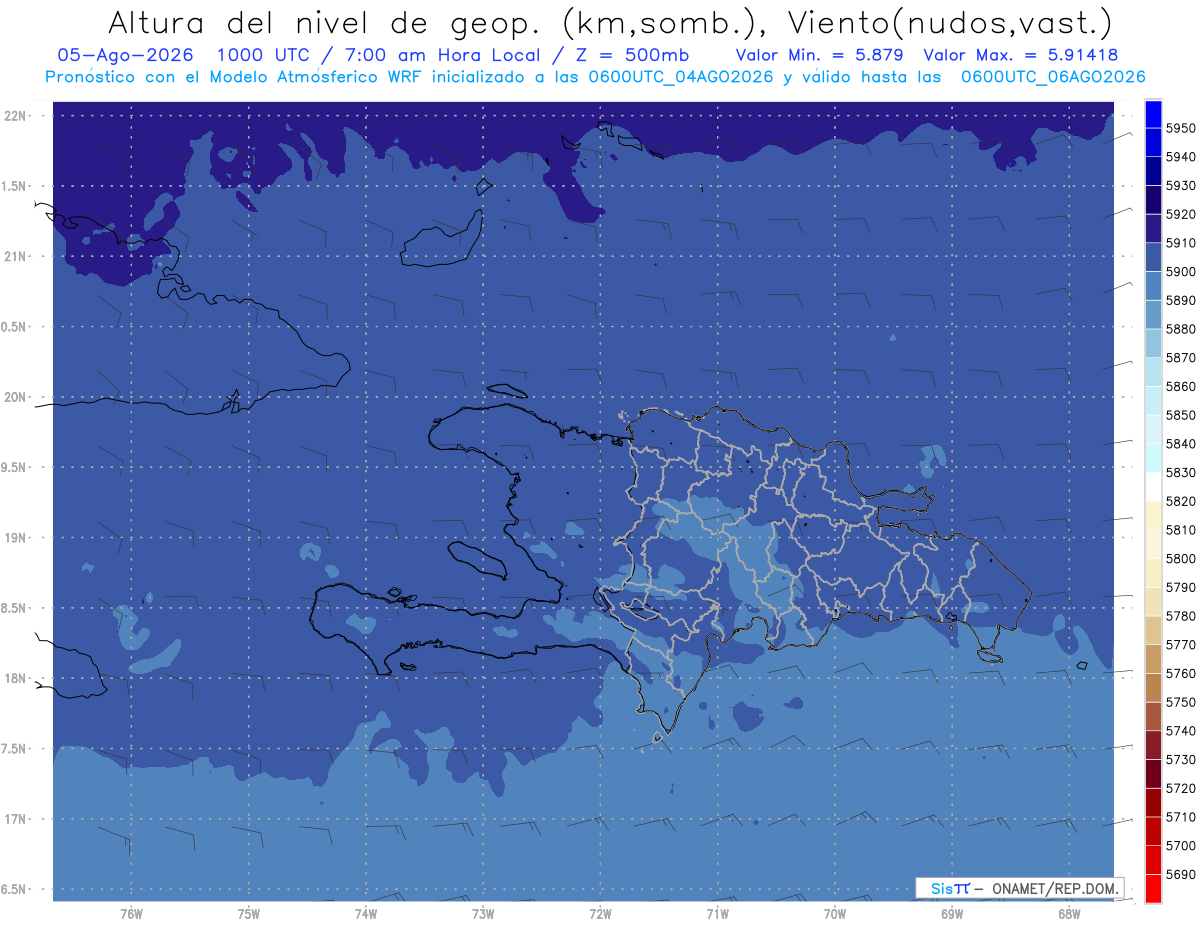Click the '19N' latitude label

point(17,538)
